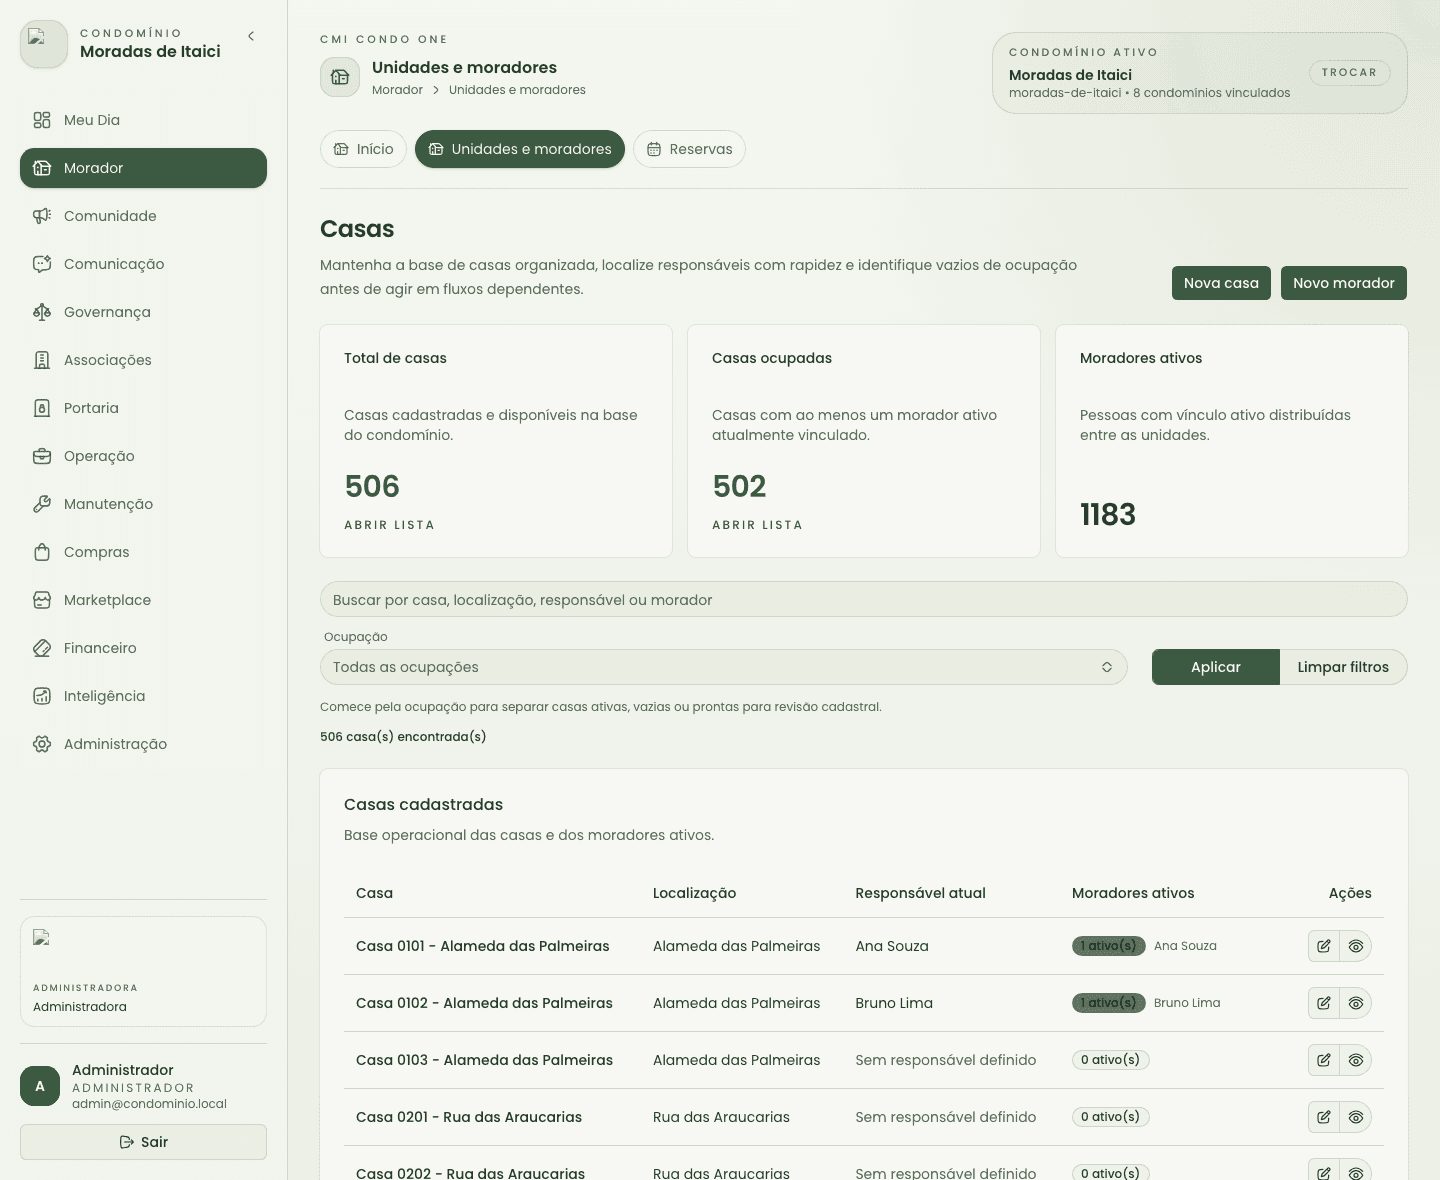Edit Casa 0103 using the pencil icon
Viewport: 1440px width, 1180px height.
click(x=1324, y=1060)
